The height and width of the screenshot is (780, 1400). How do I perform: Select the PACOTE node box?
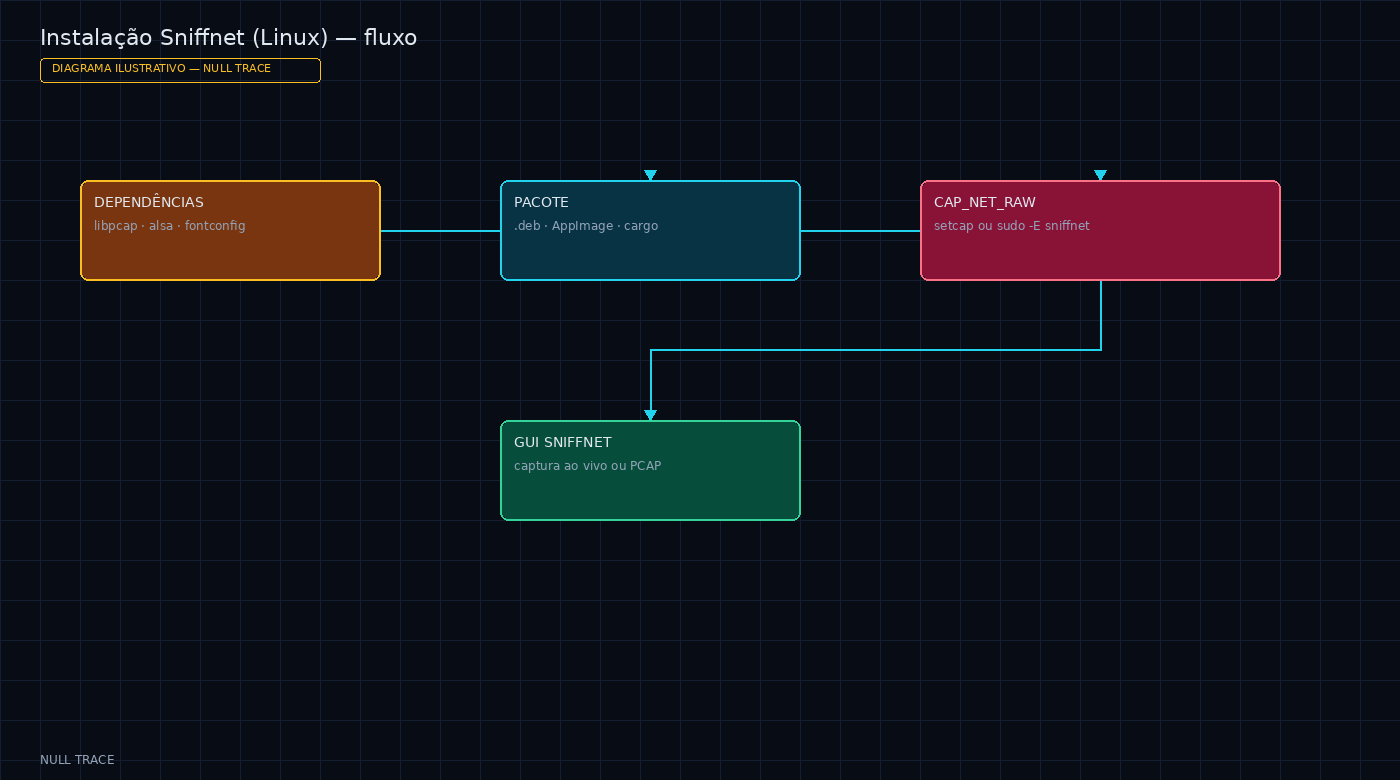click(650, 230)
